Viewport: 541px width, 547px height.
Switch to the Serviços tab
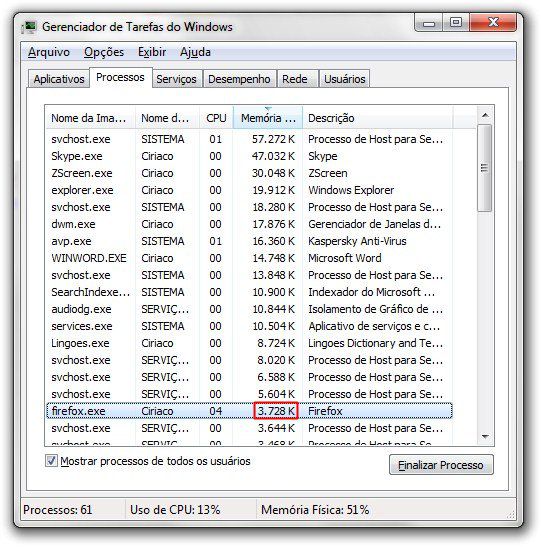[x=176, y=79]
